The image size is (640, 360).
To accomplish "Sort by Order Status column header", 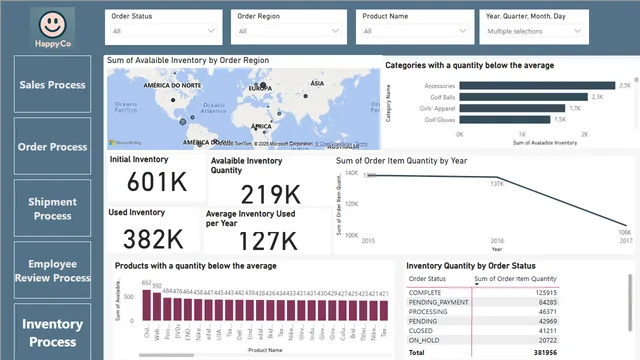I will [x=427, y=279].
